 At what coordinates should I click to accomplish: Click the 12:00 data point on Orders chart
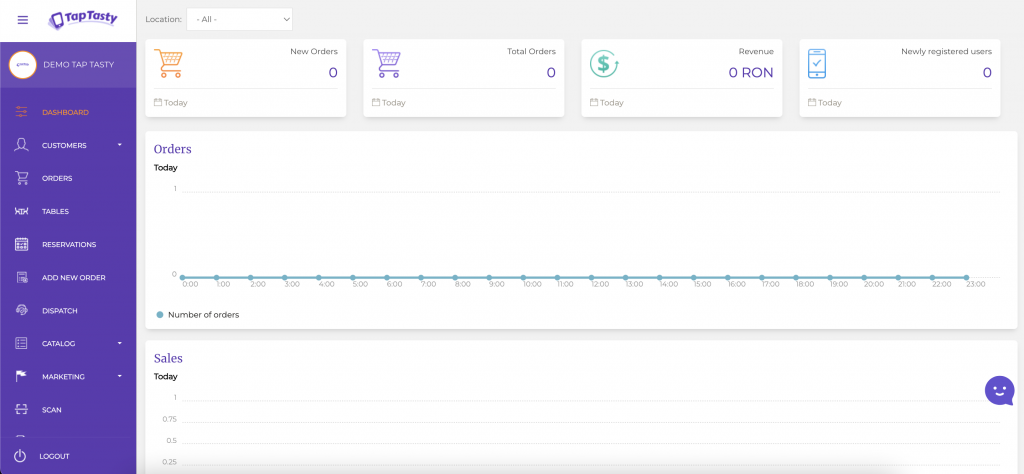click(591, 277)
